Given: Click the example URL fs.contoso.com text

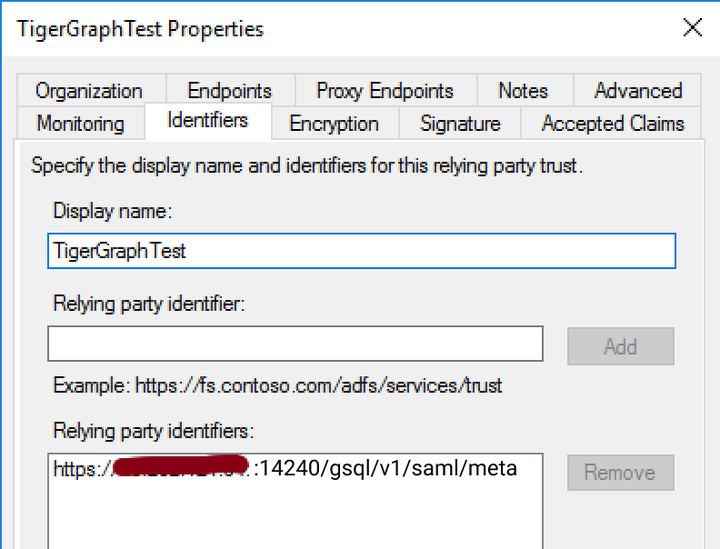Looking at the screenshot, I should (x=319, y=385).
